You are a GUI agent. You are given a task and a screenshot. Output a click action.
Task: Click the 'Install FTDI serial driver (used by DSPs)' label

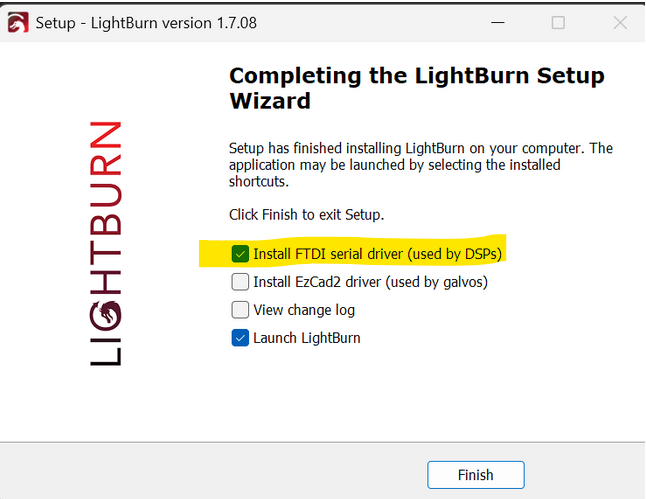pyautogui.click(x=377, y=254)
